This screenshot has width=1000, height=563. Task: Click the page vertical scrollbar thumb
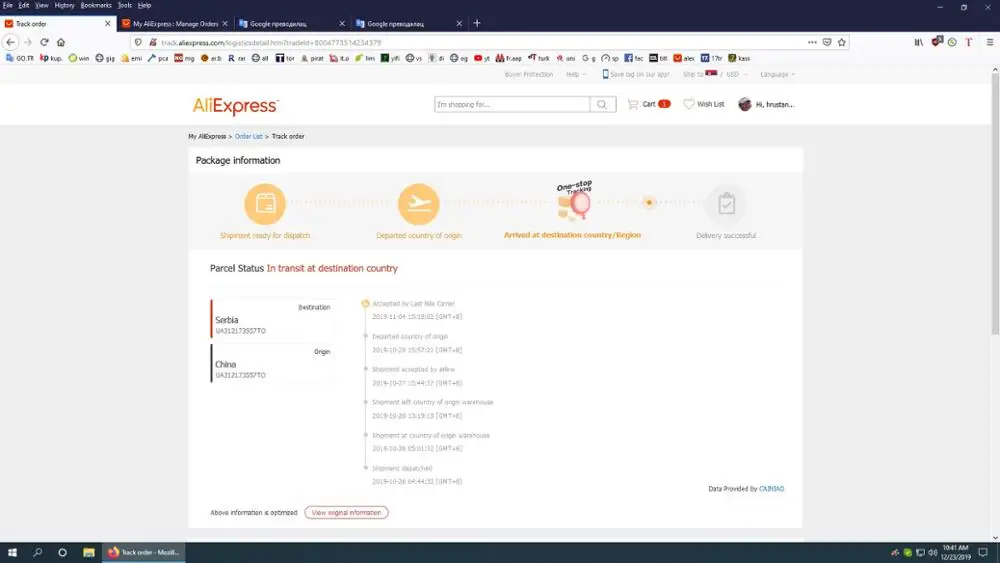[x=995, y=204]
